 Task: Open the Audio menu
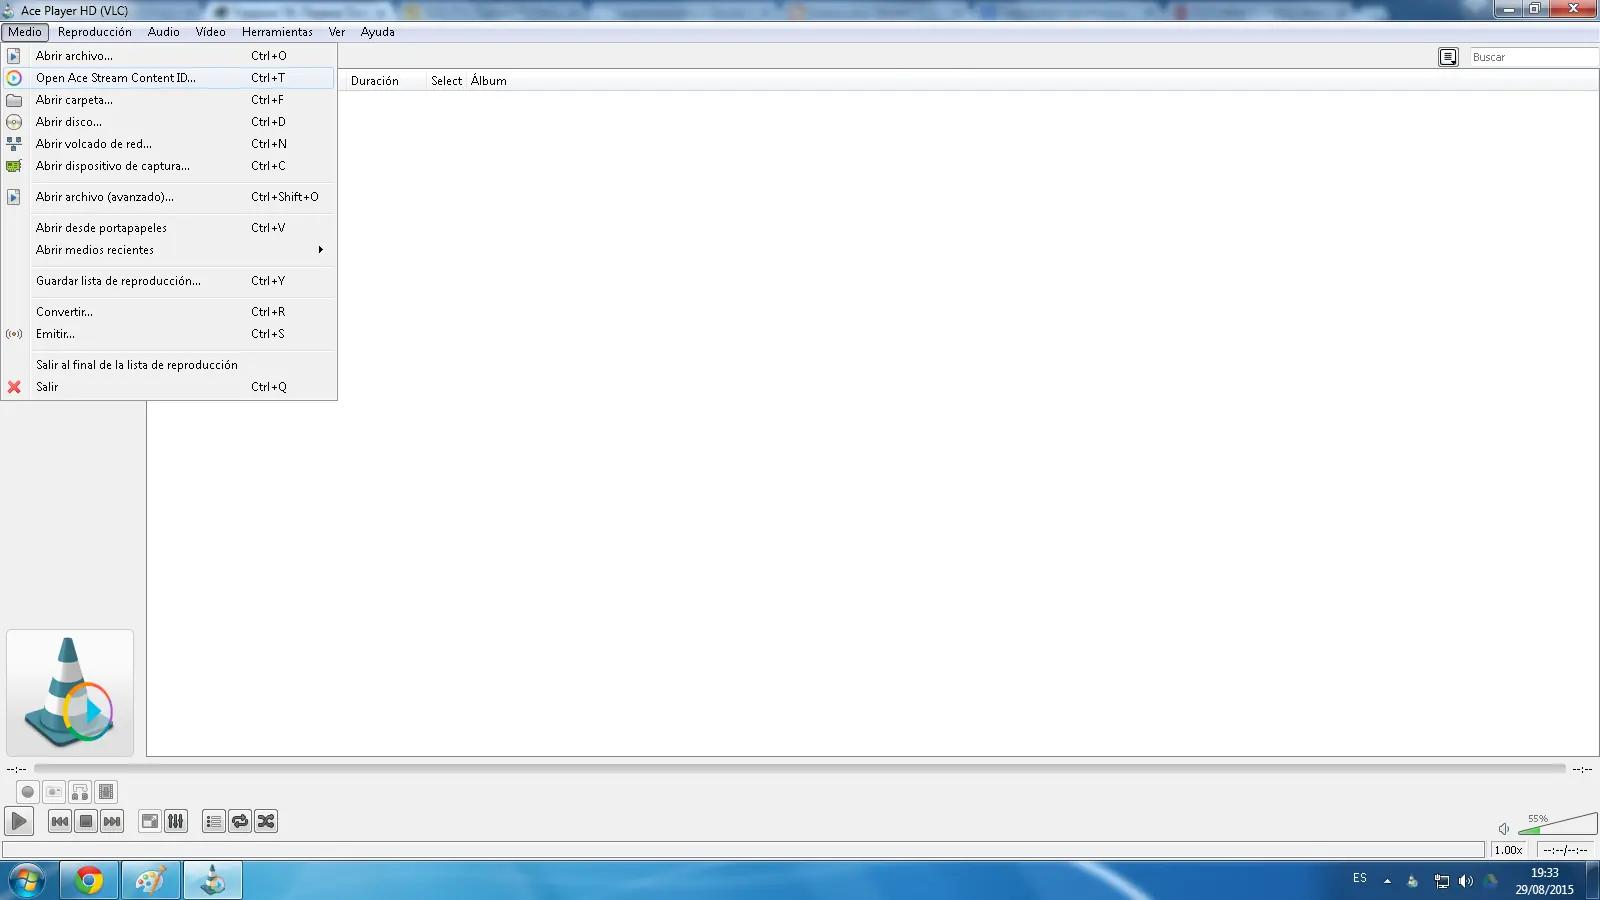point(164,32)
